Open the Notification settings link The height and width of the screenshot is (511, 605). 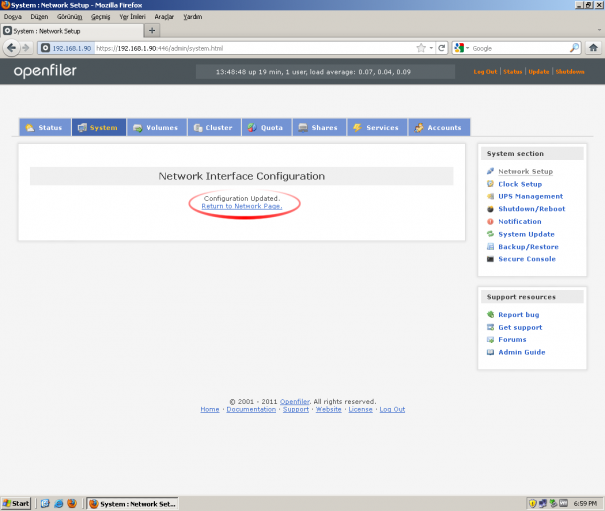[x=520, y=222]
